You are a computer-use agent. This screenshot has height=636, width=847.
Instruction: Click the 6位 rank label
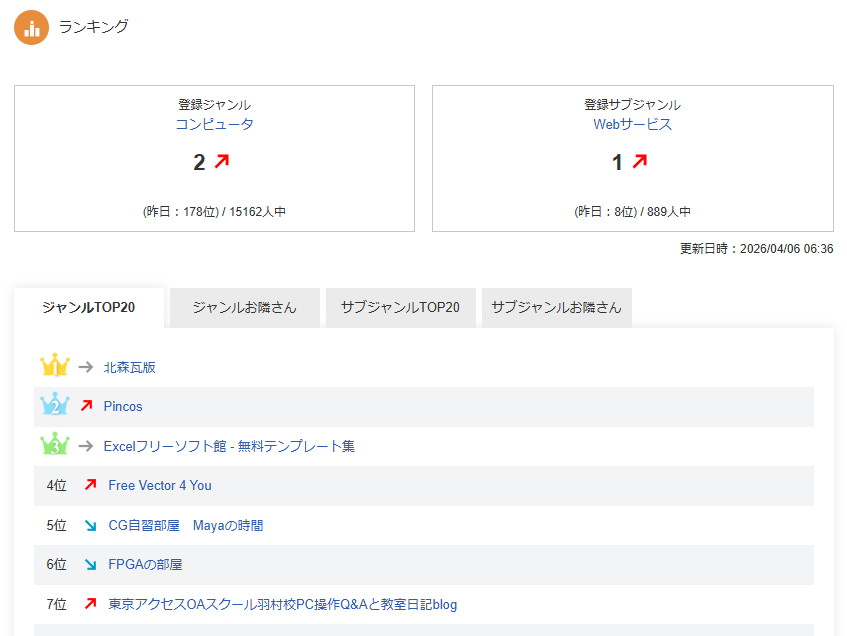pyautogui.click(x=57, y=565)
